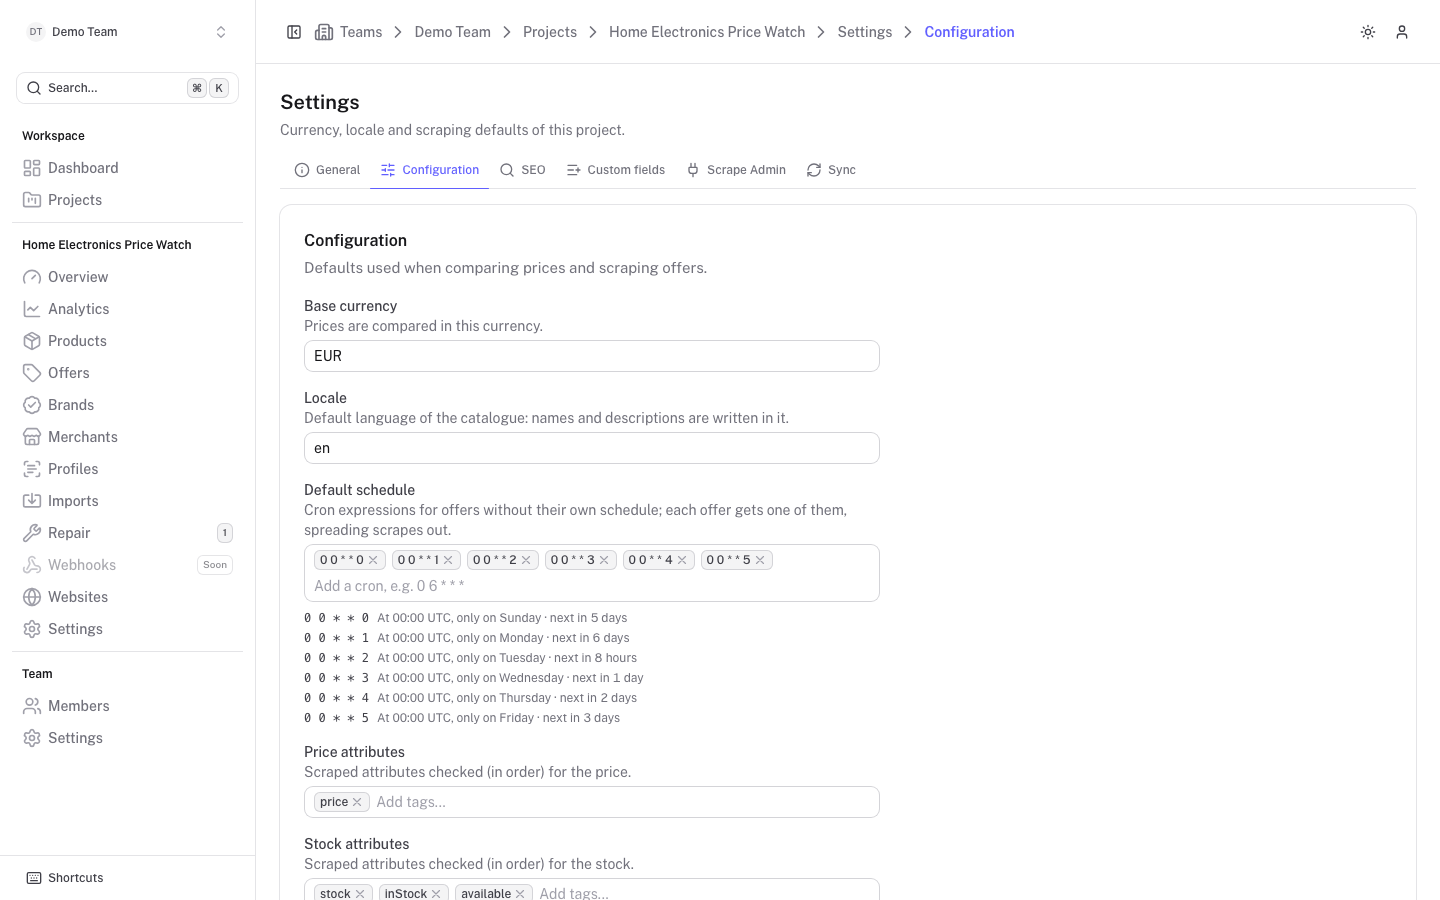Screen dimensions: 1440x900
Task: Go to Imports page
Action: pos(127,501)
